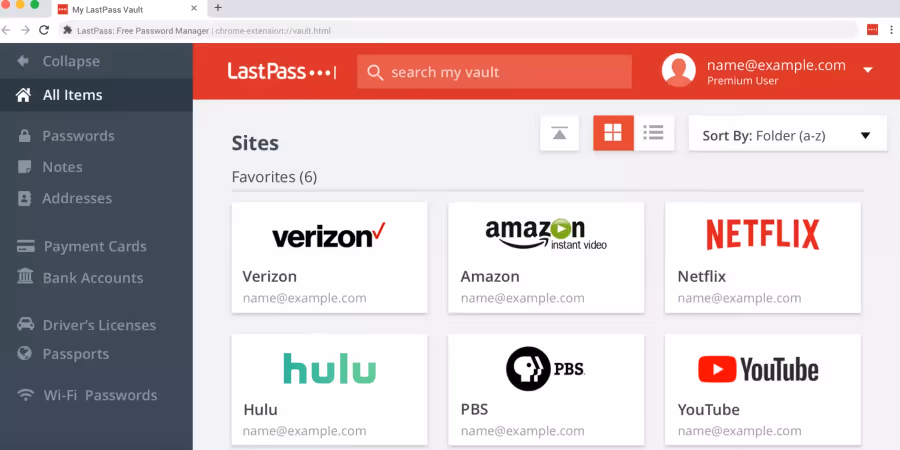Click the search my vault field
The width and height of the screenshot is (900, 450).
click(x=494, y=72)
